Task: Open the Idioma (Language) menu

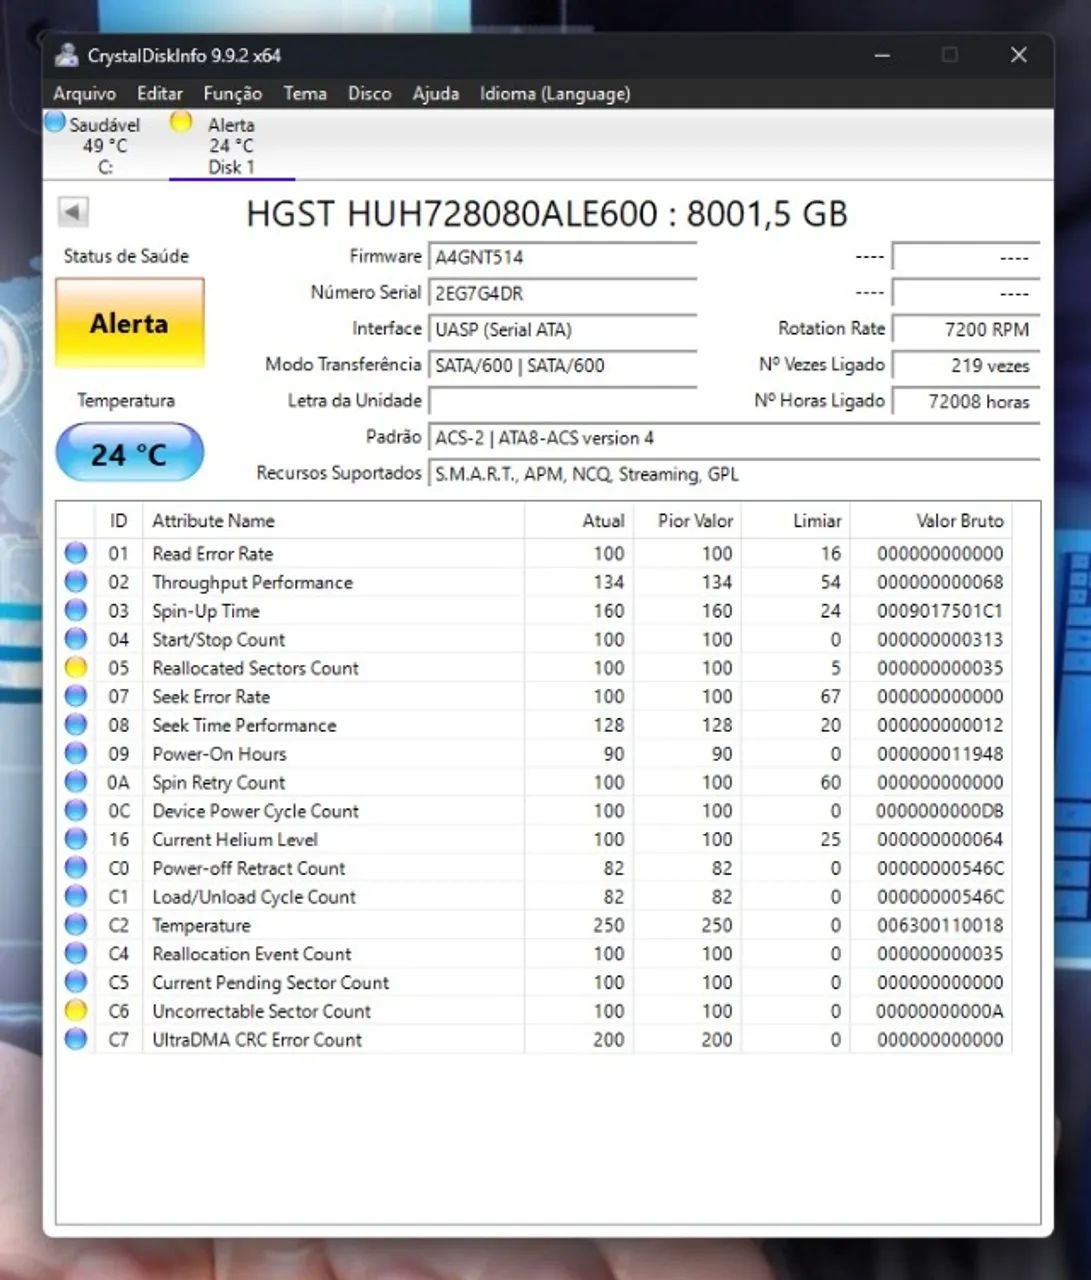Action: (555, 93)
